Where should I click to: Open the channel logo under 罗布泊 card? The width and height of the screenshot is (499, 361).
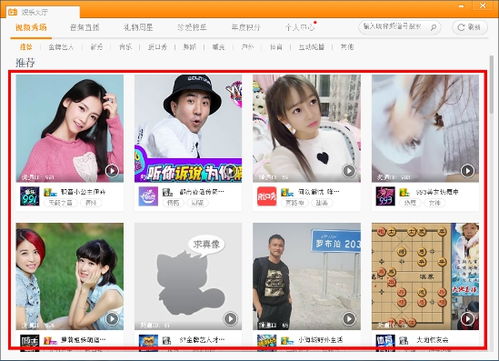pyautogui.click(x=267, y=342)
